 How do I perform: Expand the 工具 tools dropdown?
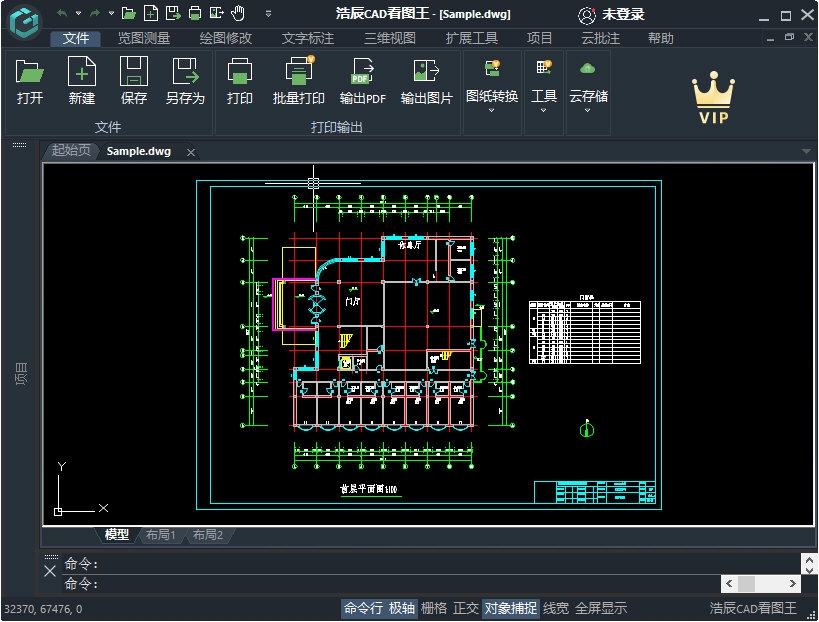pyautogui.click(x=543, y=110)
